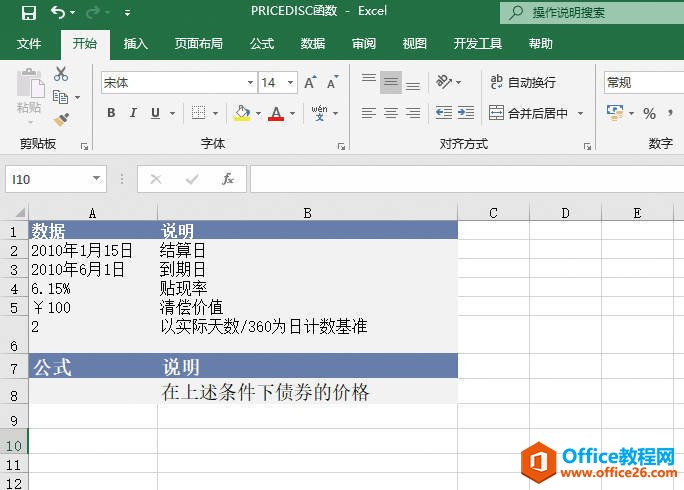Image resolution: width=684 pixels, height=490 pixels.
Task: Switch to the 视图 tab
Action: click(414, 44)
